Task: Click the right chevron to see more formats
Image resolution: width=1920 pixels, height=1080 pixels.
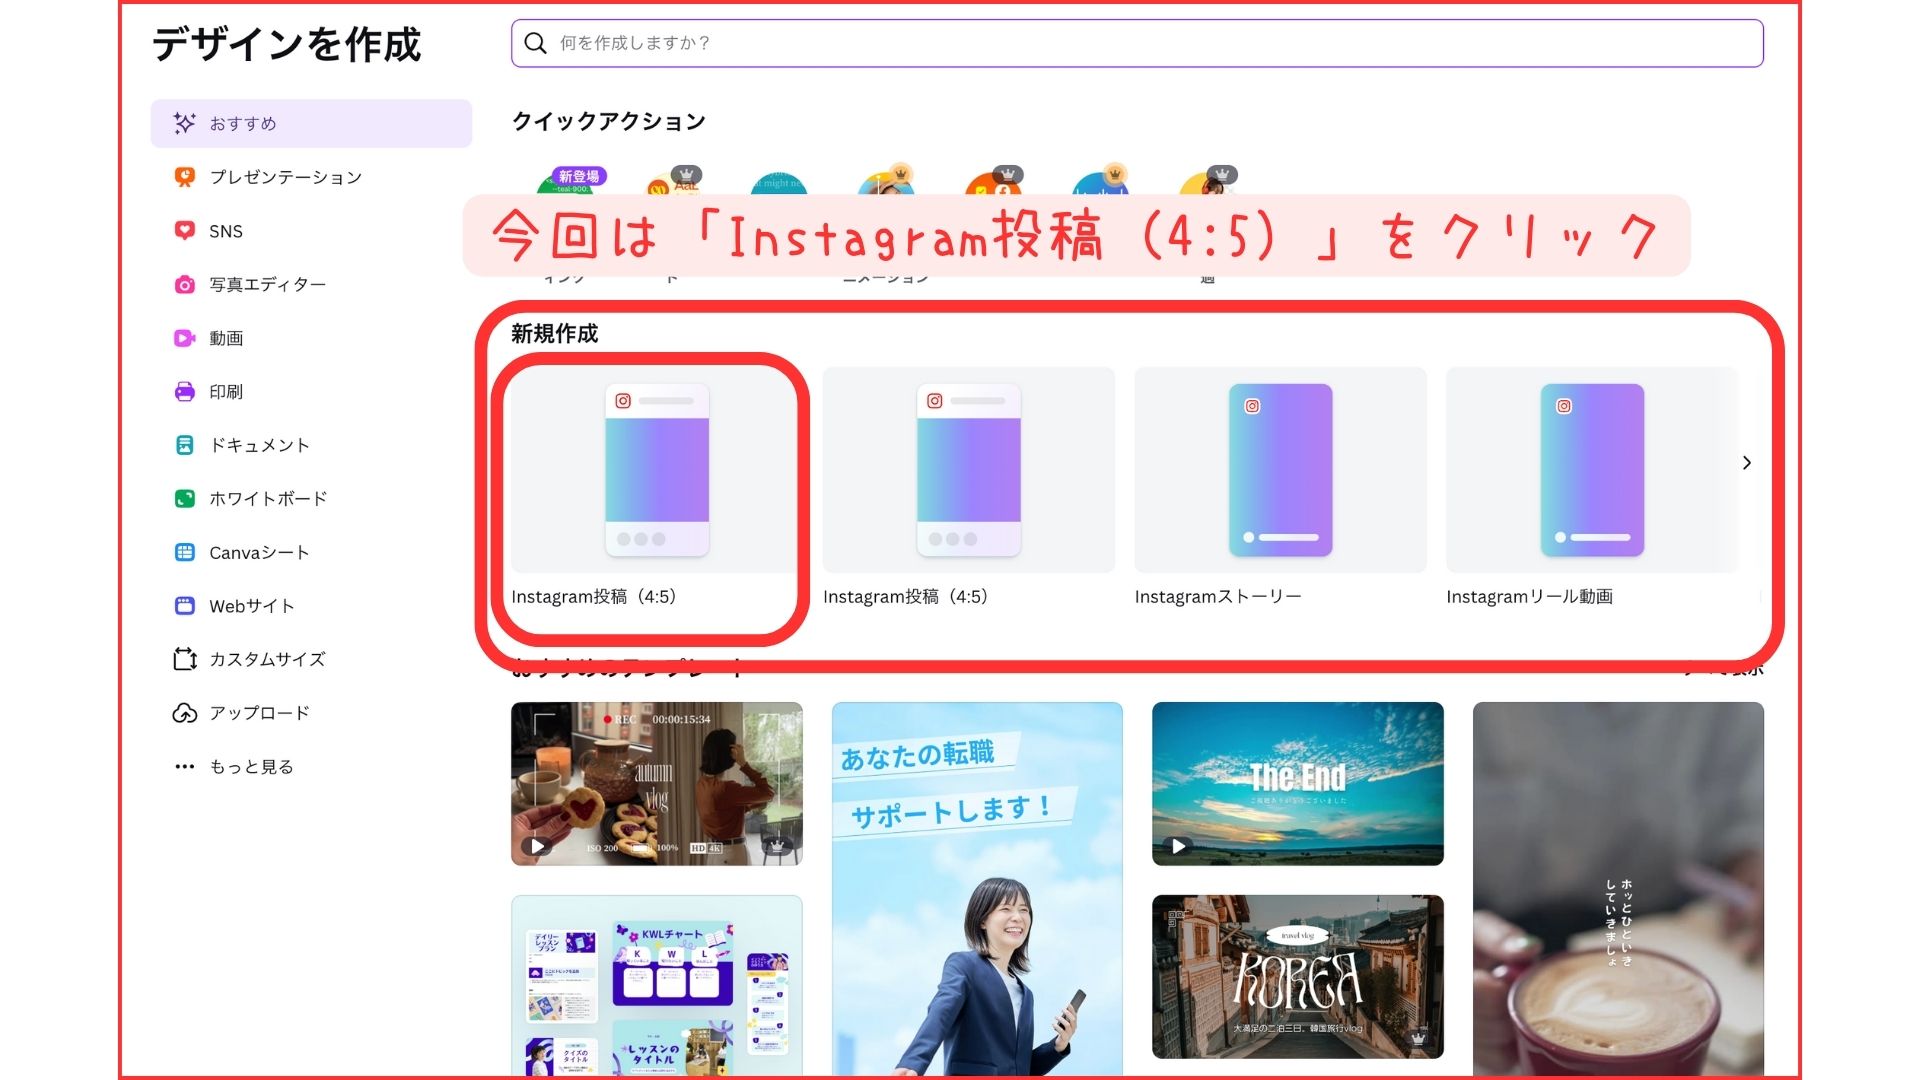Action: (1747, 463)
